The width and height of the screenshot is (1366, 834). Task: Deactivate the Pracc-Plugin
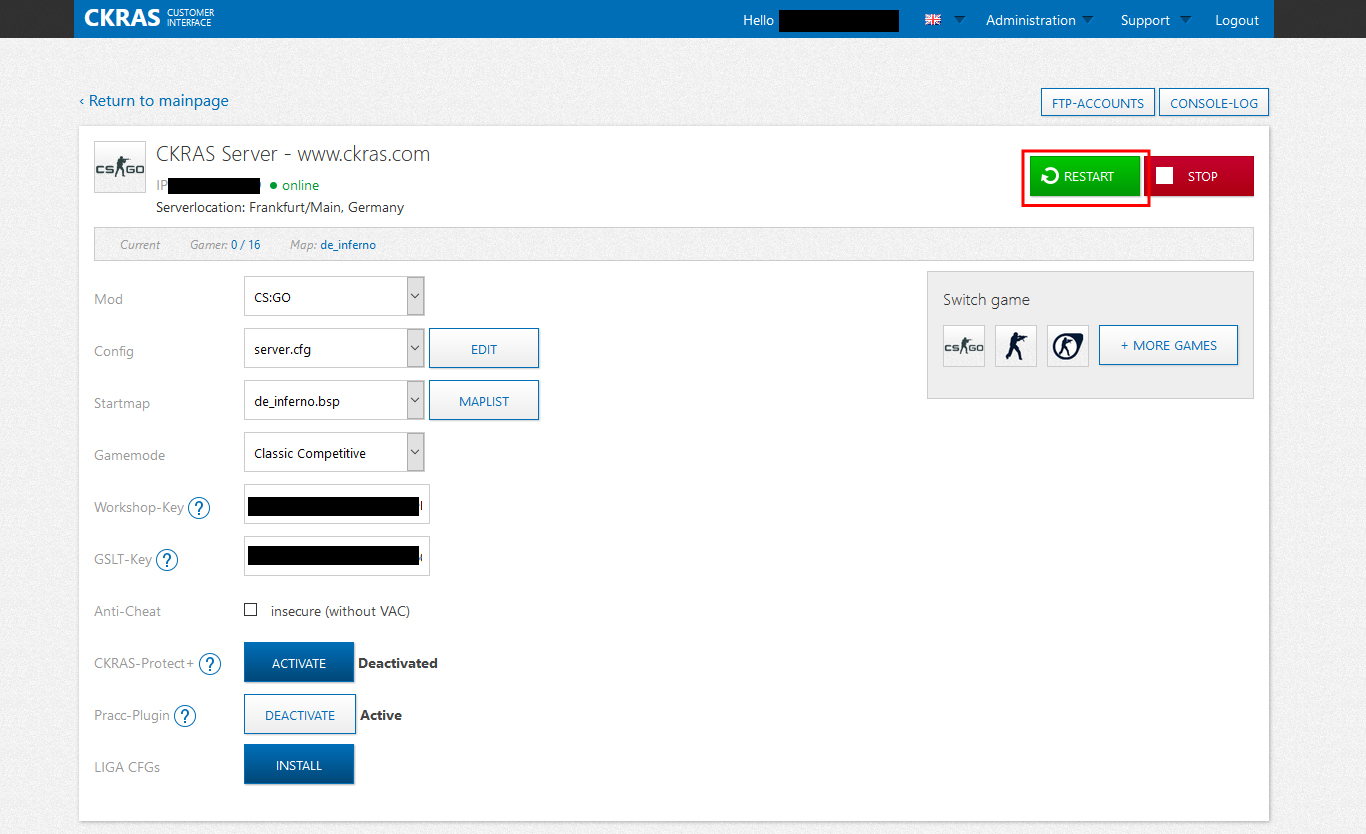tap(300, 715)
